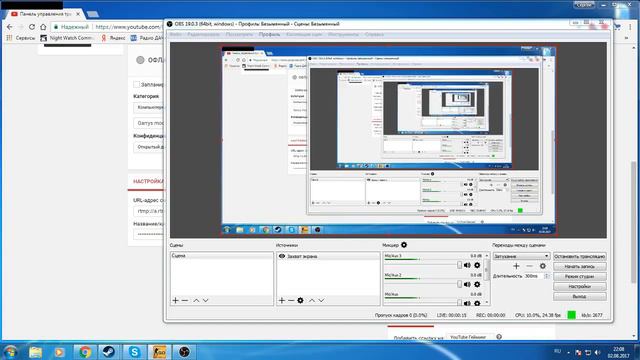Open Профиль menu in OBS

pos(269,35)
